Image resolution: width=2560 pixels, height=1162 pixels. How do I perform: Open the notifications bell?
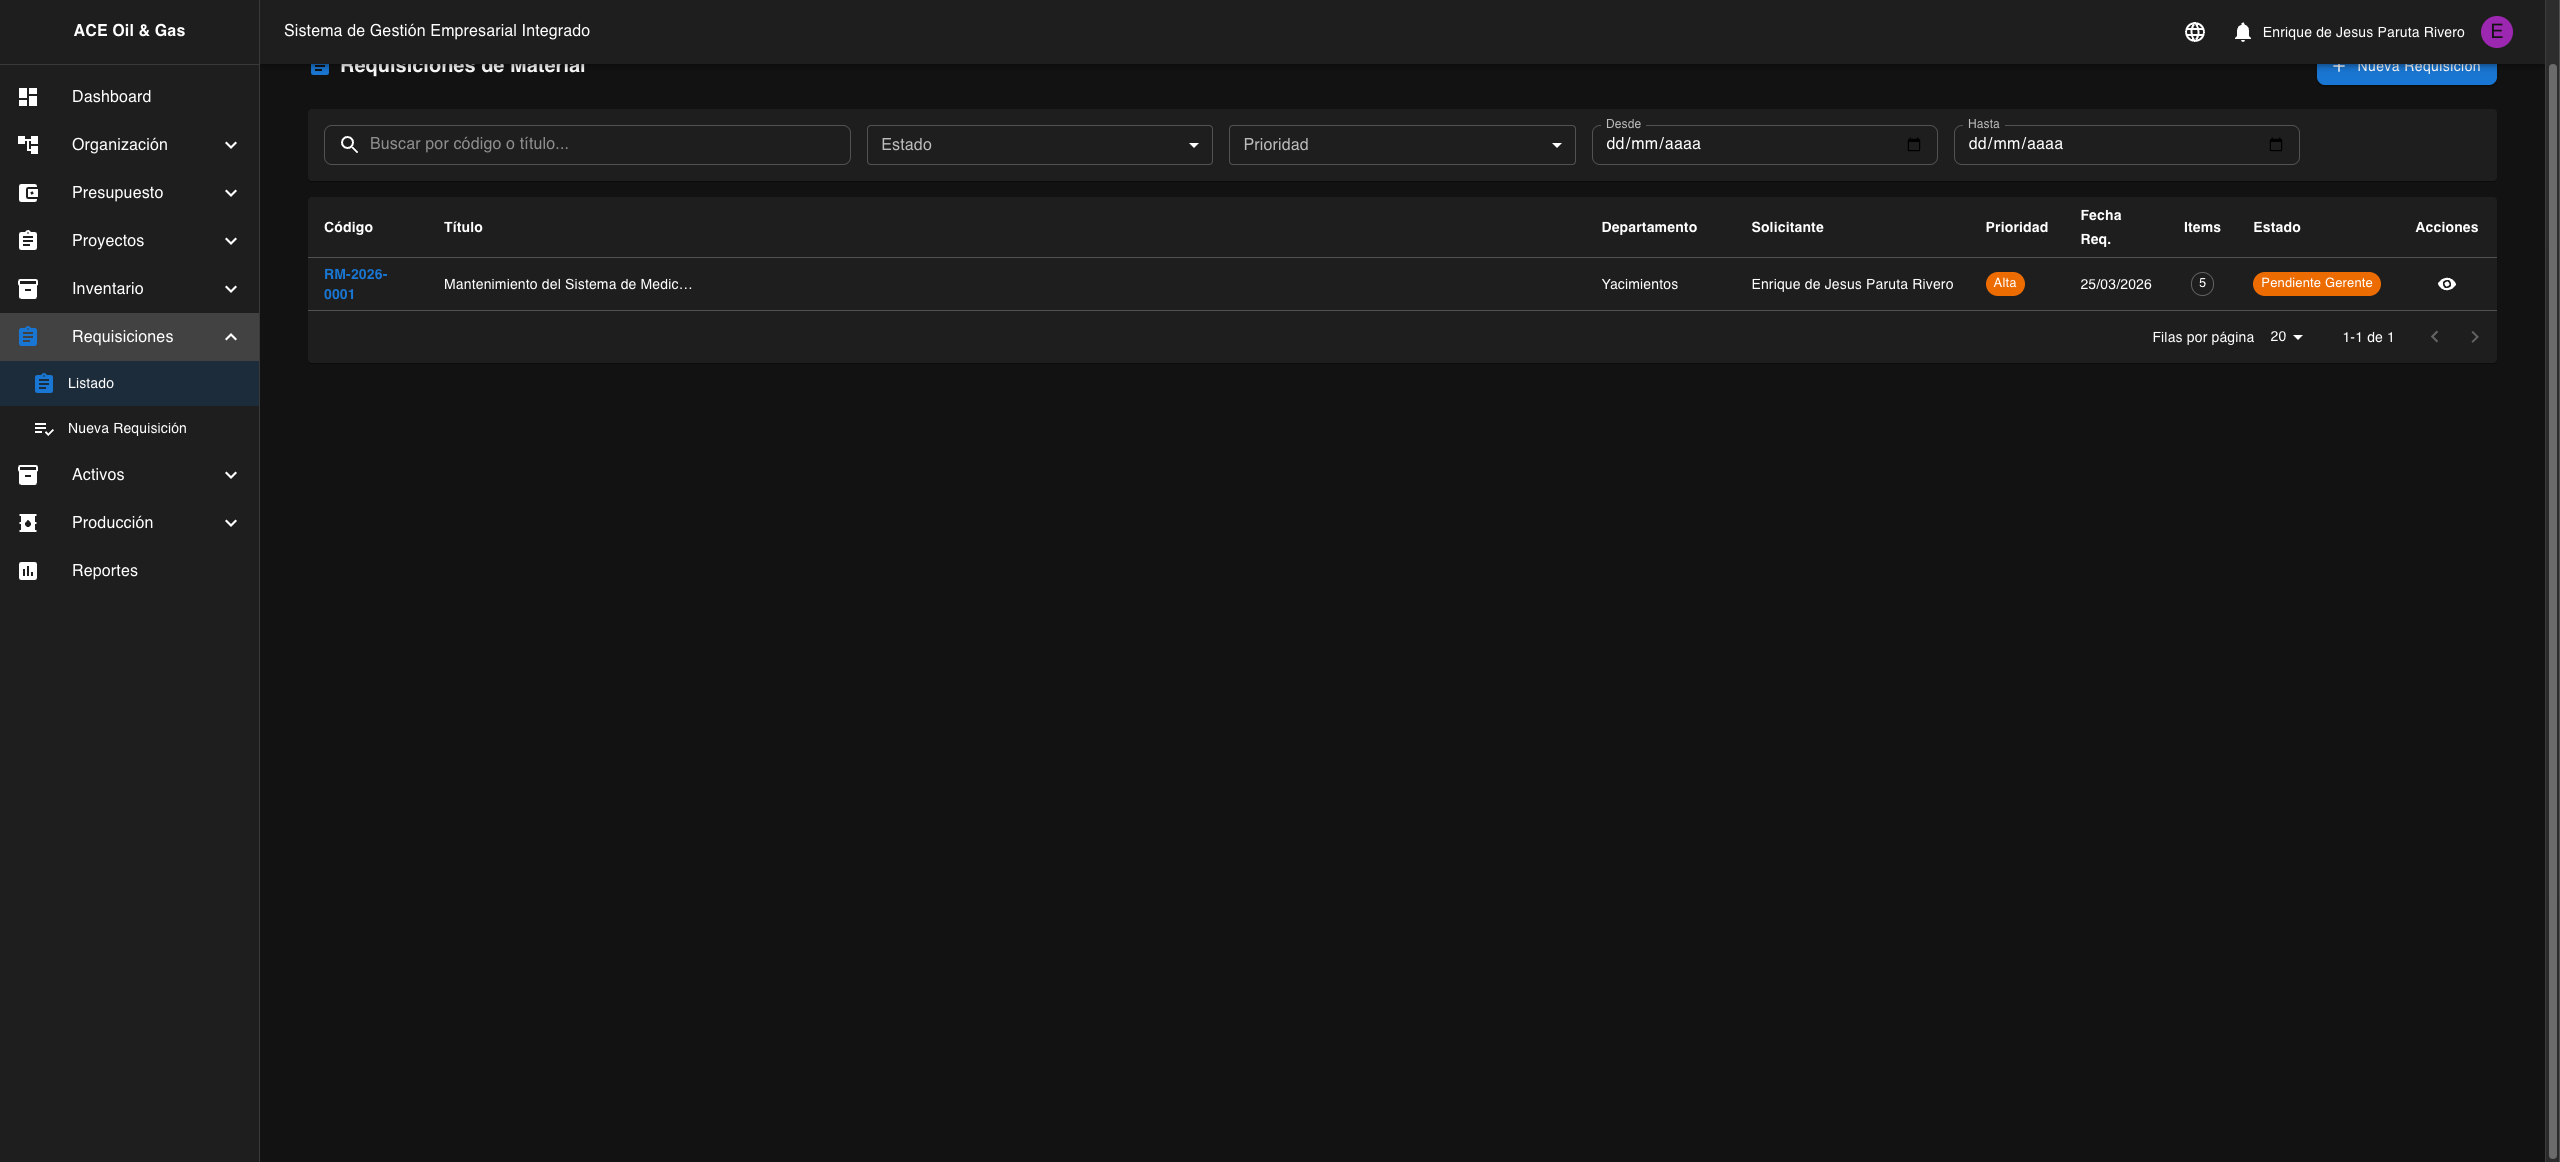coord(2242,32)
